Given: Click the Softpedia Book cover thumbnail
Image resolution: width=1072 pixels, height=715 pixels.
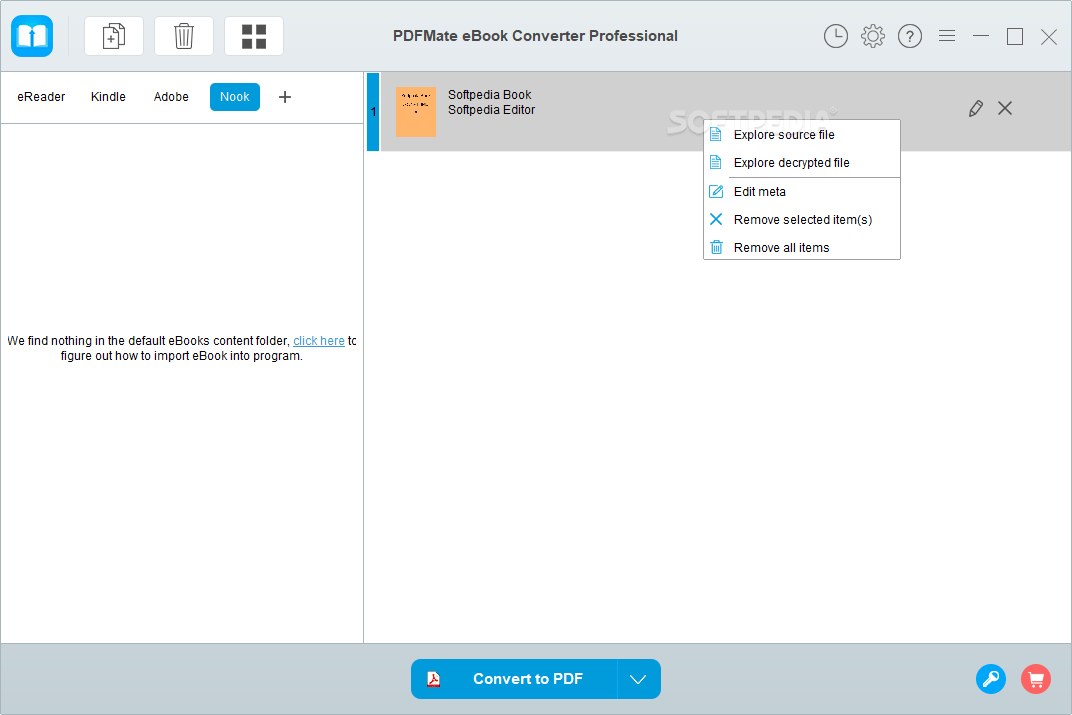Looking at the screenshot, I should click(x=416, y=112).
